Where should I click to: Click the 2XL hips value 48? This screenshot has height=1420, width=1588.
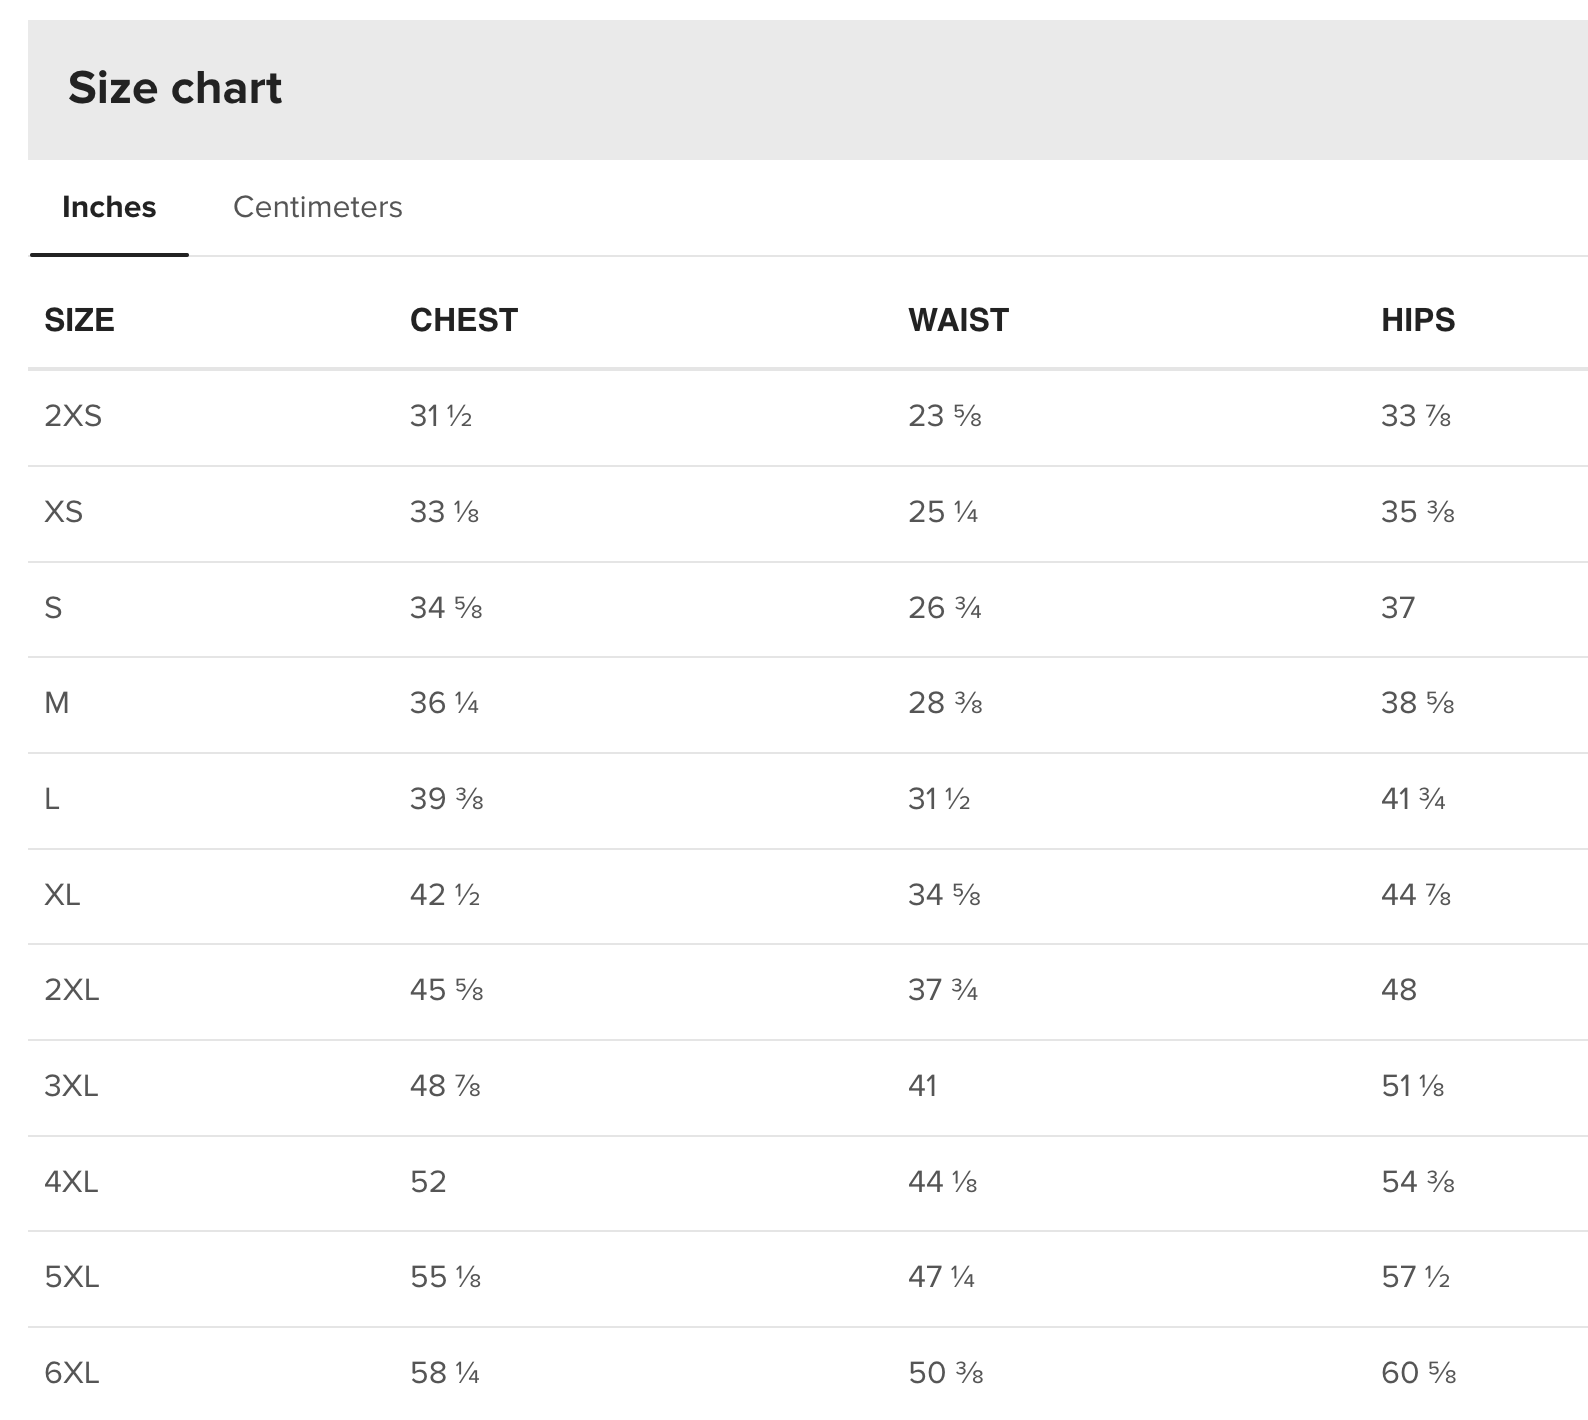pyautogui.click(x=1399, y=990)
